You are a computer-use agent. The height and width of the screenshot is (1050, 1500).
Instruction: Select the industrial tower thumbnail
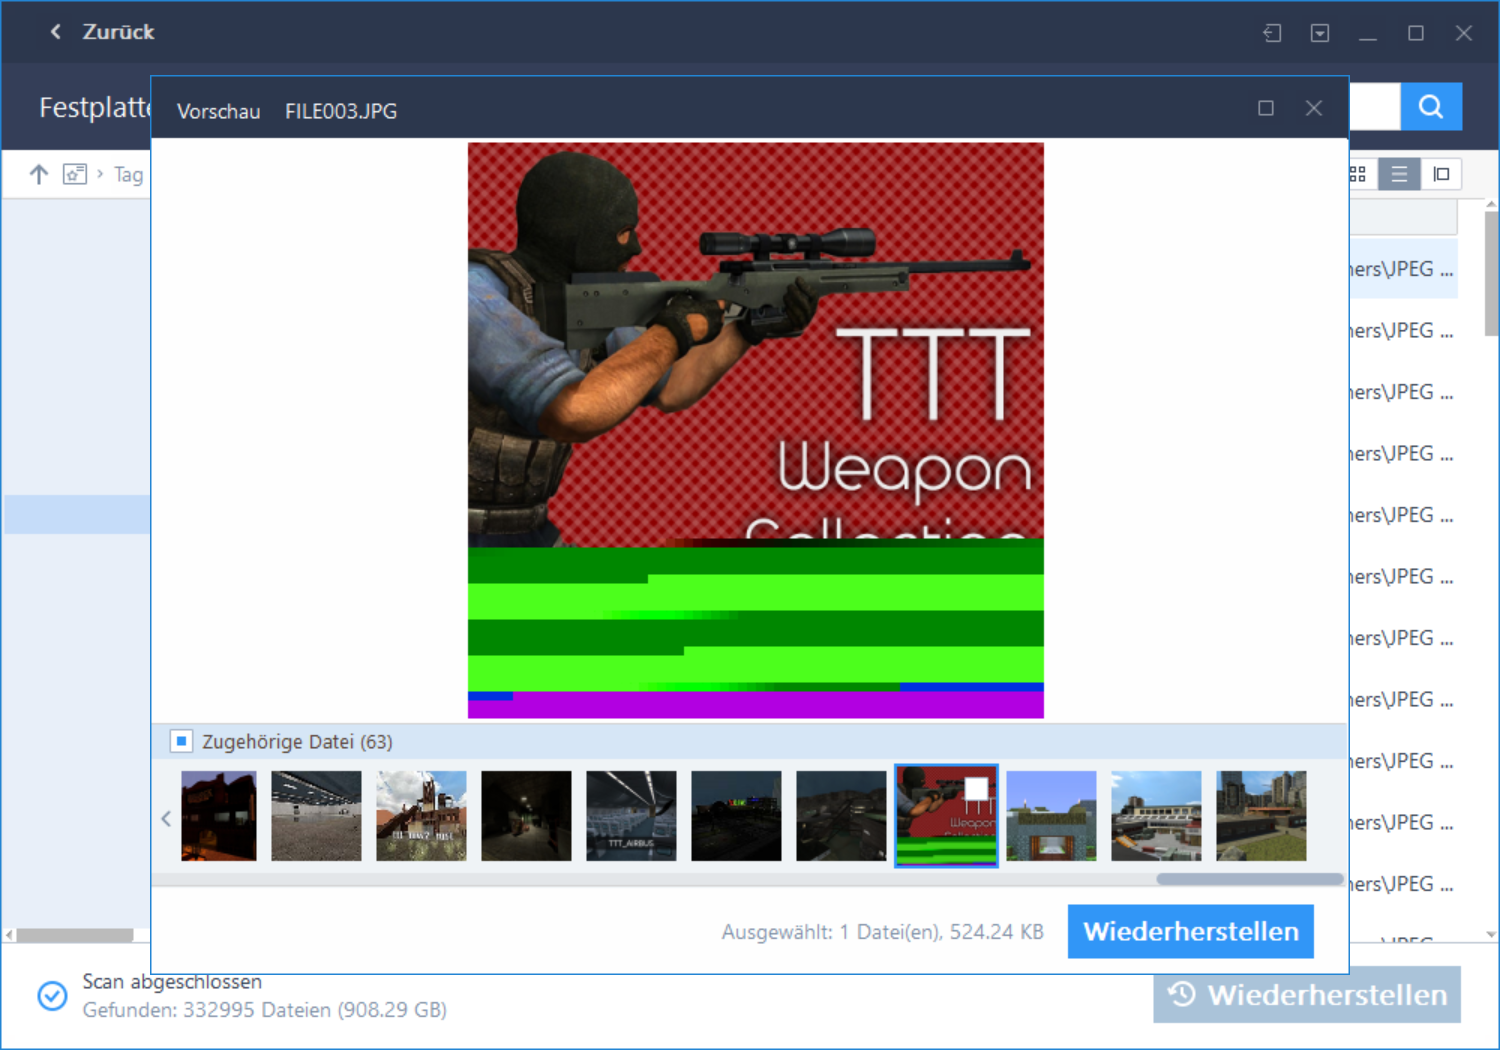(x=421, y=816)
